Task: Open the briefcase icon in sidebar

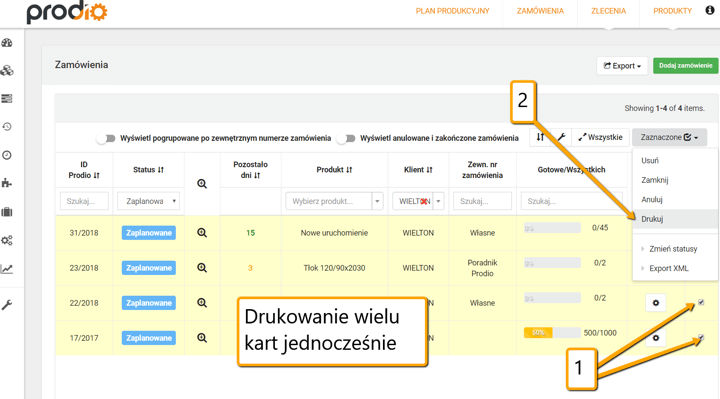Action: coord(7,212)
